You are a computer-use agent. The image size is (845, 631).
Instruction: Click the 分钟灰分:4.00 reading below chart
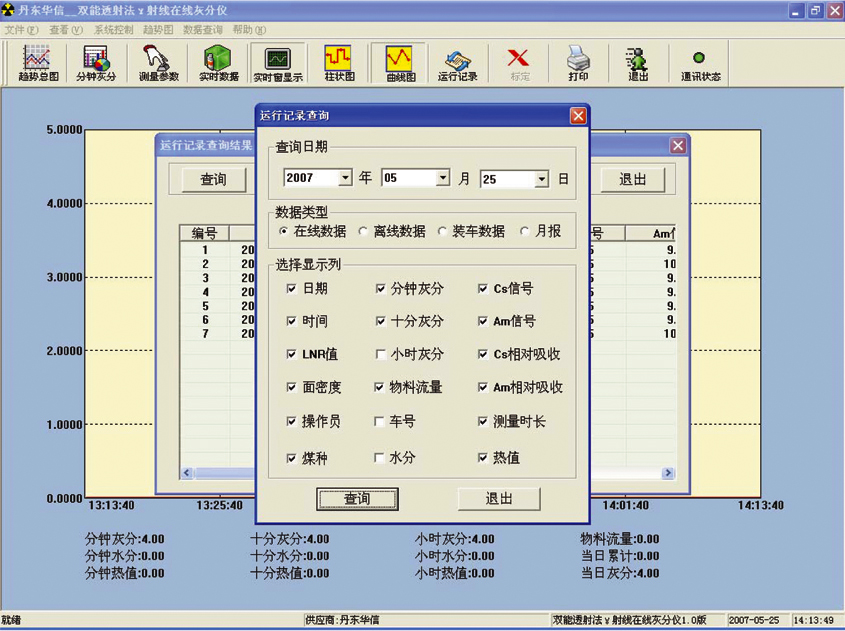click(x=124, y=539)
